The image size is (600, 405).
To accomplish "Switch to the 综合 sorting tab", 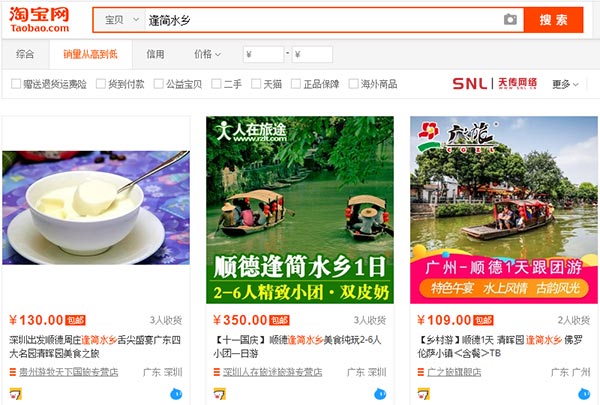I will pos(25,54).
